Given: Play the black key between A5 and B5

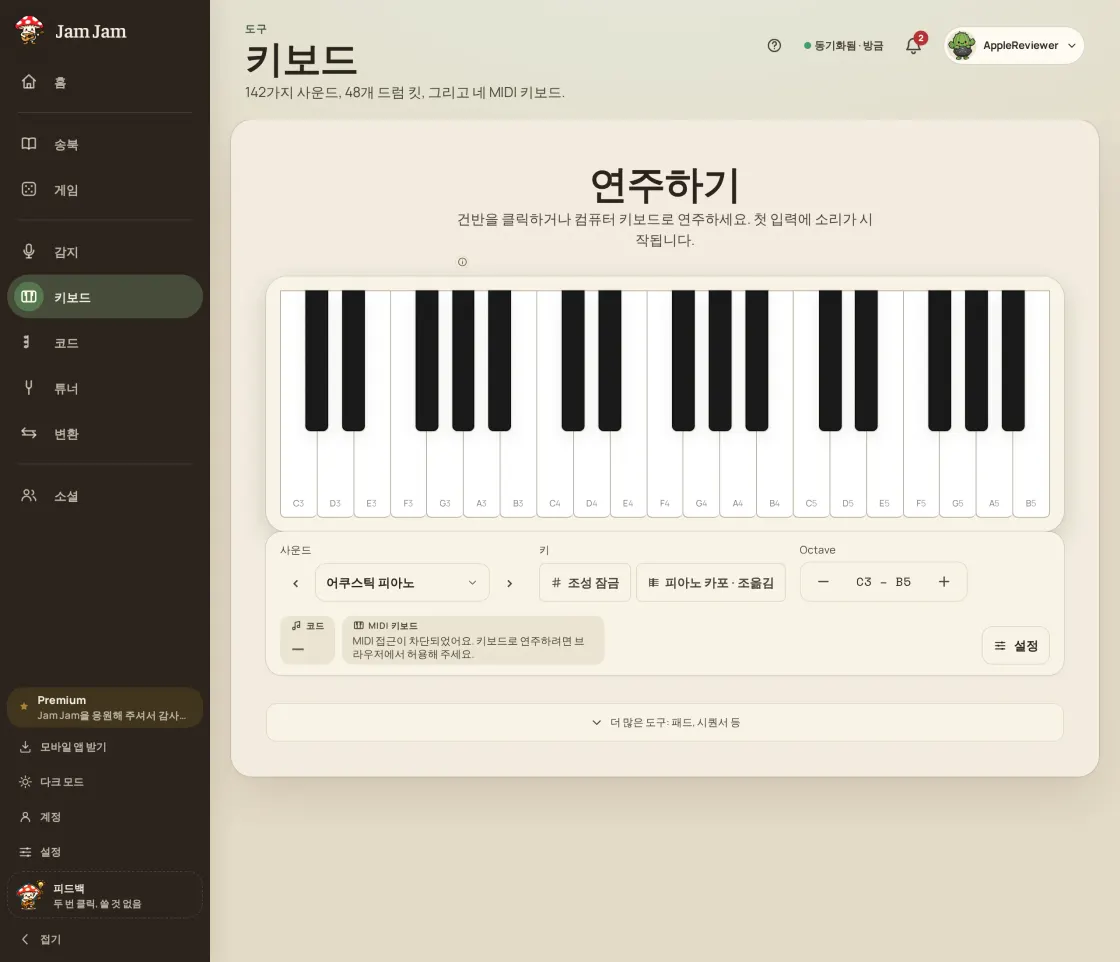Looking at the screenshot, I should click(x=1013, y=360).
